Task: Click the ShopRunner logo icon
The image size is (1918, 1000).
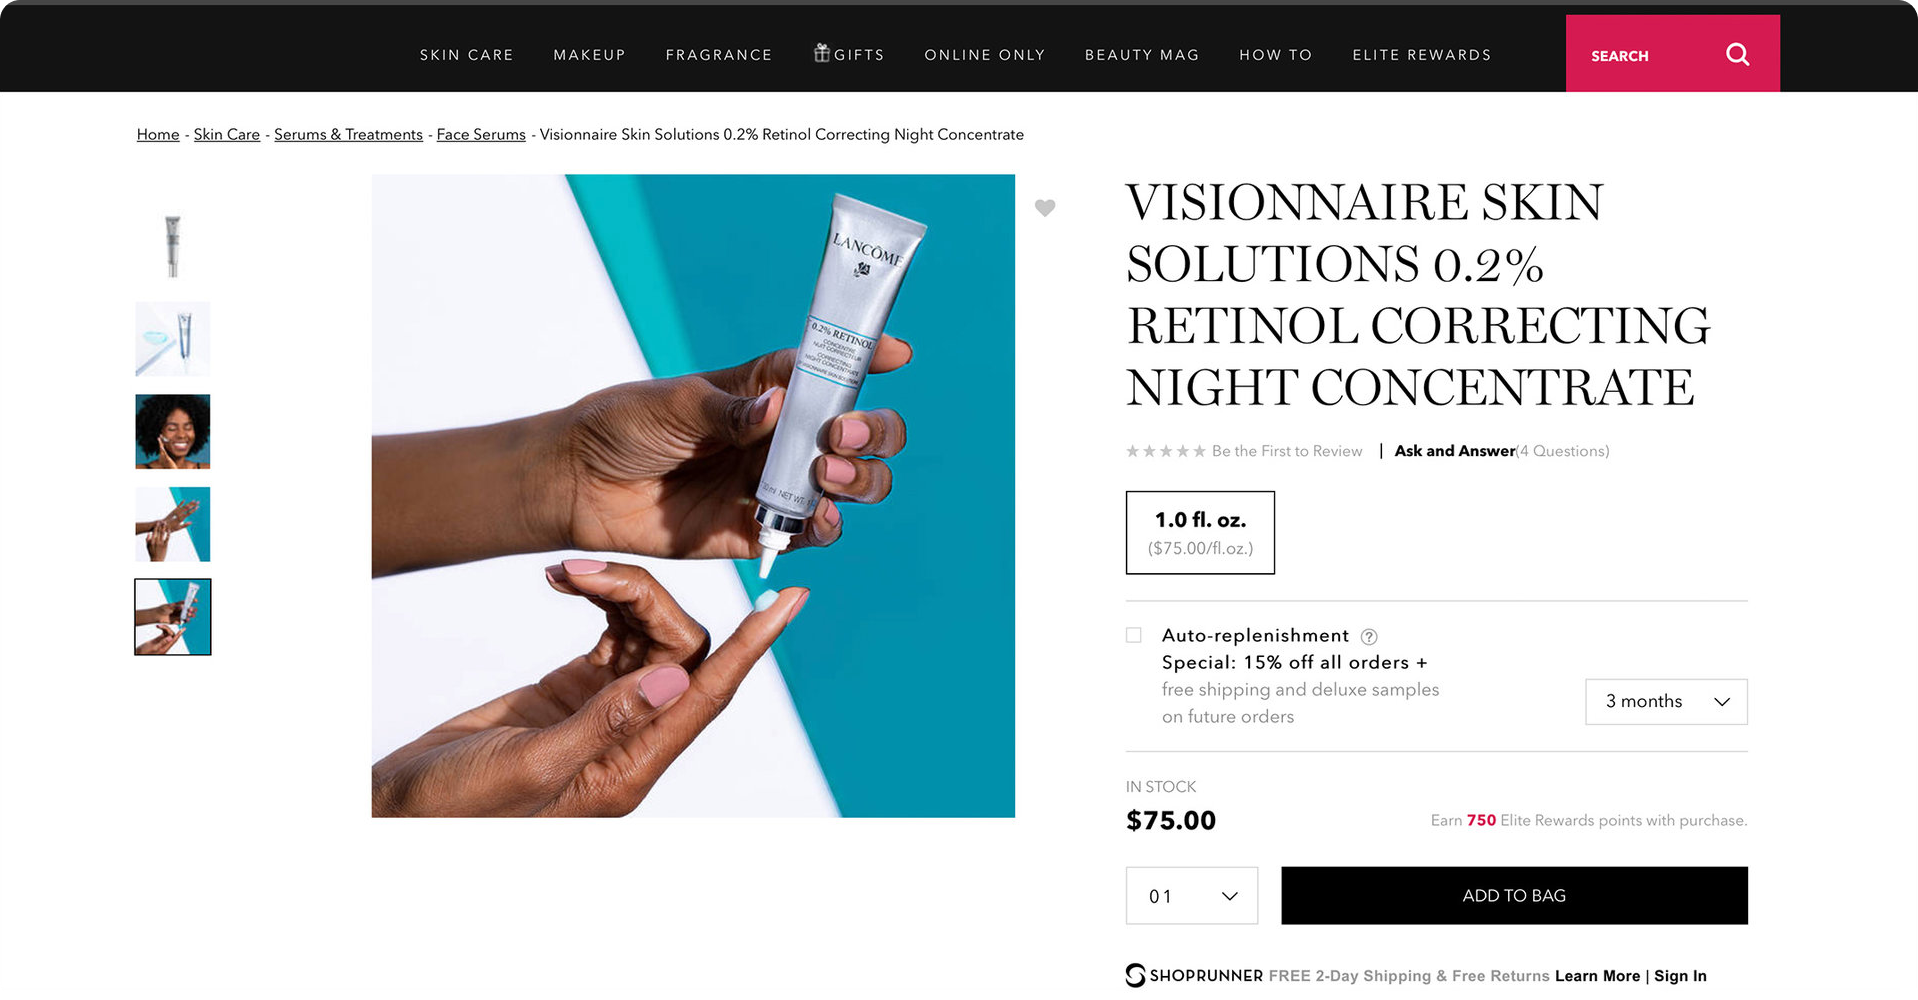Action: [x=1135, y=975]
